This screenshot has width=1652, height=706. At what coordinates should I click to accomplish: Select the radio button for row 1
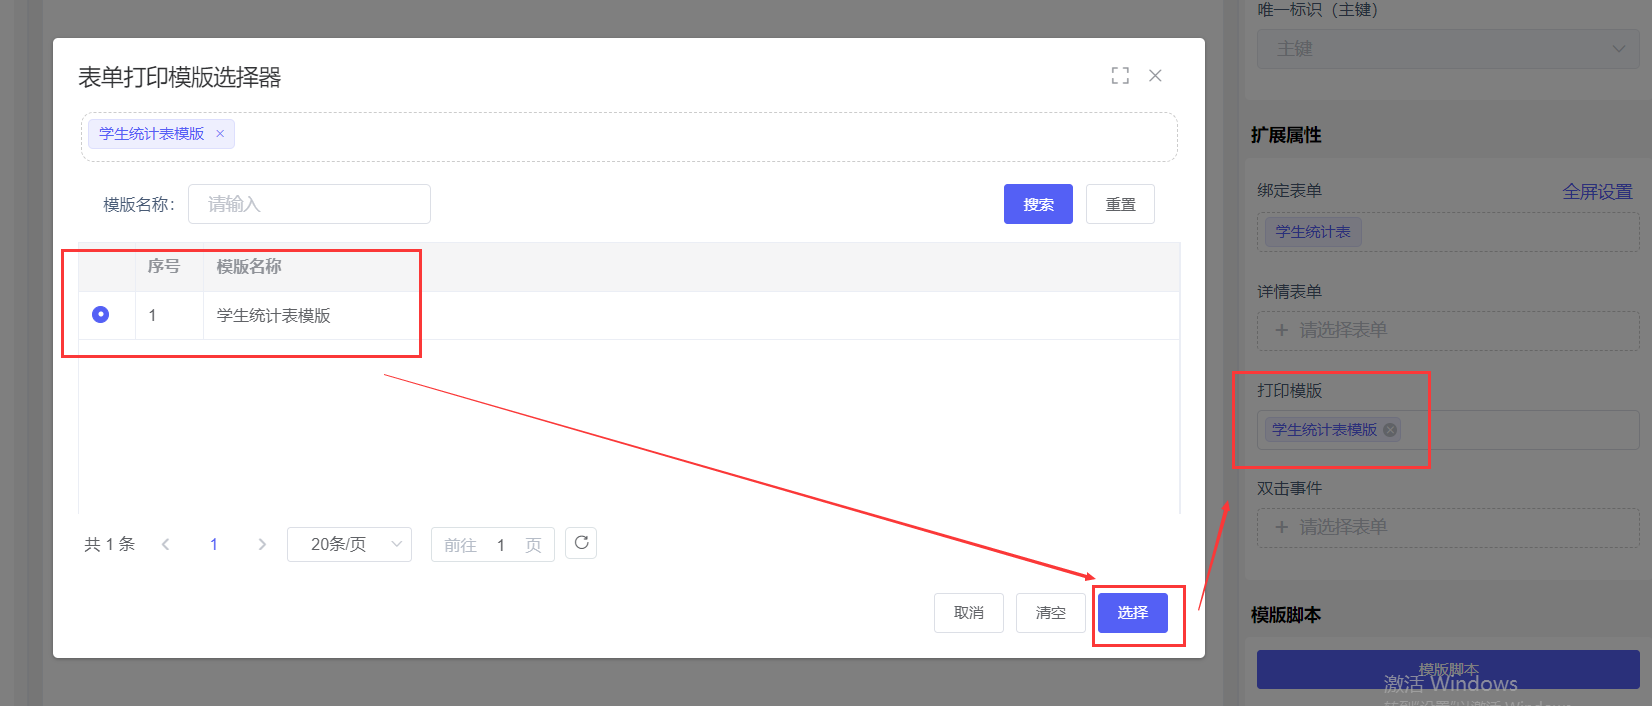100,315
